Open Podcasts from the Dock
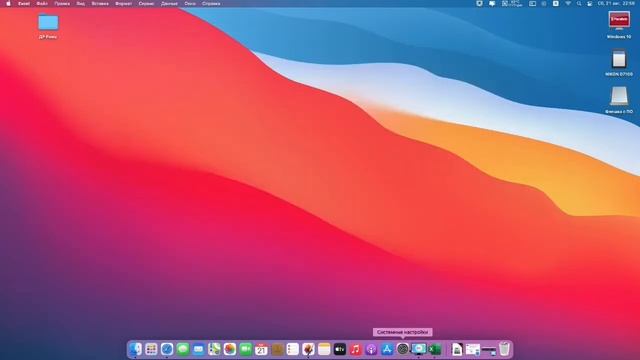The height and width of the screenshot is (360, 640). point(371,349)
